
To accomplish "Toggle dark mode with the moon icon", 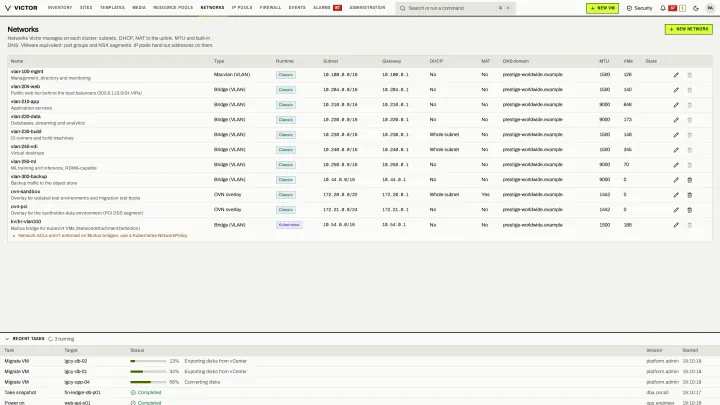I will tap(696, 8).
